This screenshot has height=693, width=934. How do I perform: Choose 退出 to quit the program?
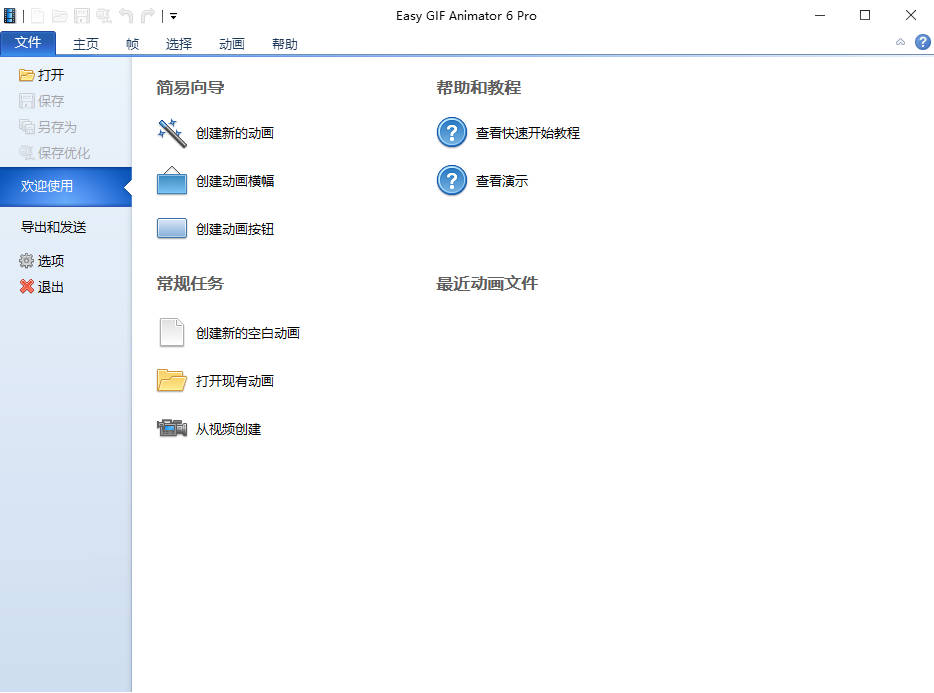pos(51,287)
